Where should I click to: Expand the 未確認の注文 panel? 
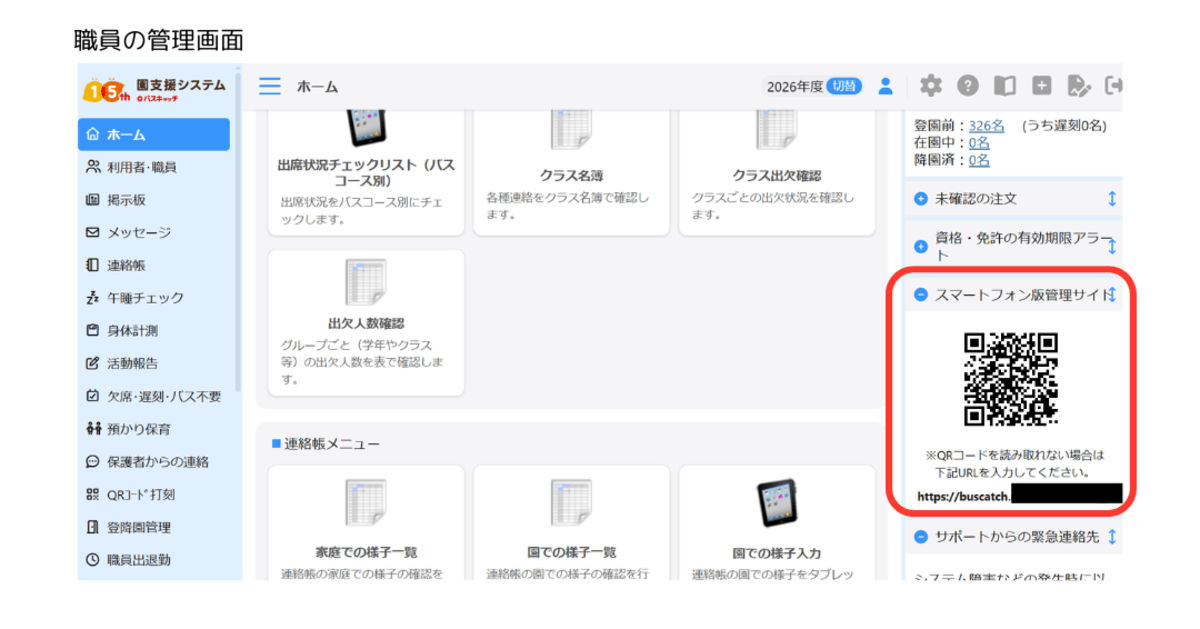921,199
